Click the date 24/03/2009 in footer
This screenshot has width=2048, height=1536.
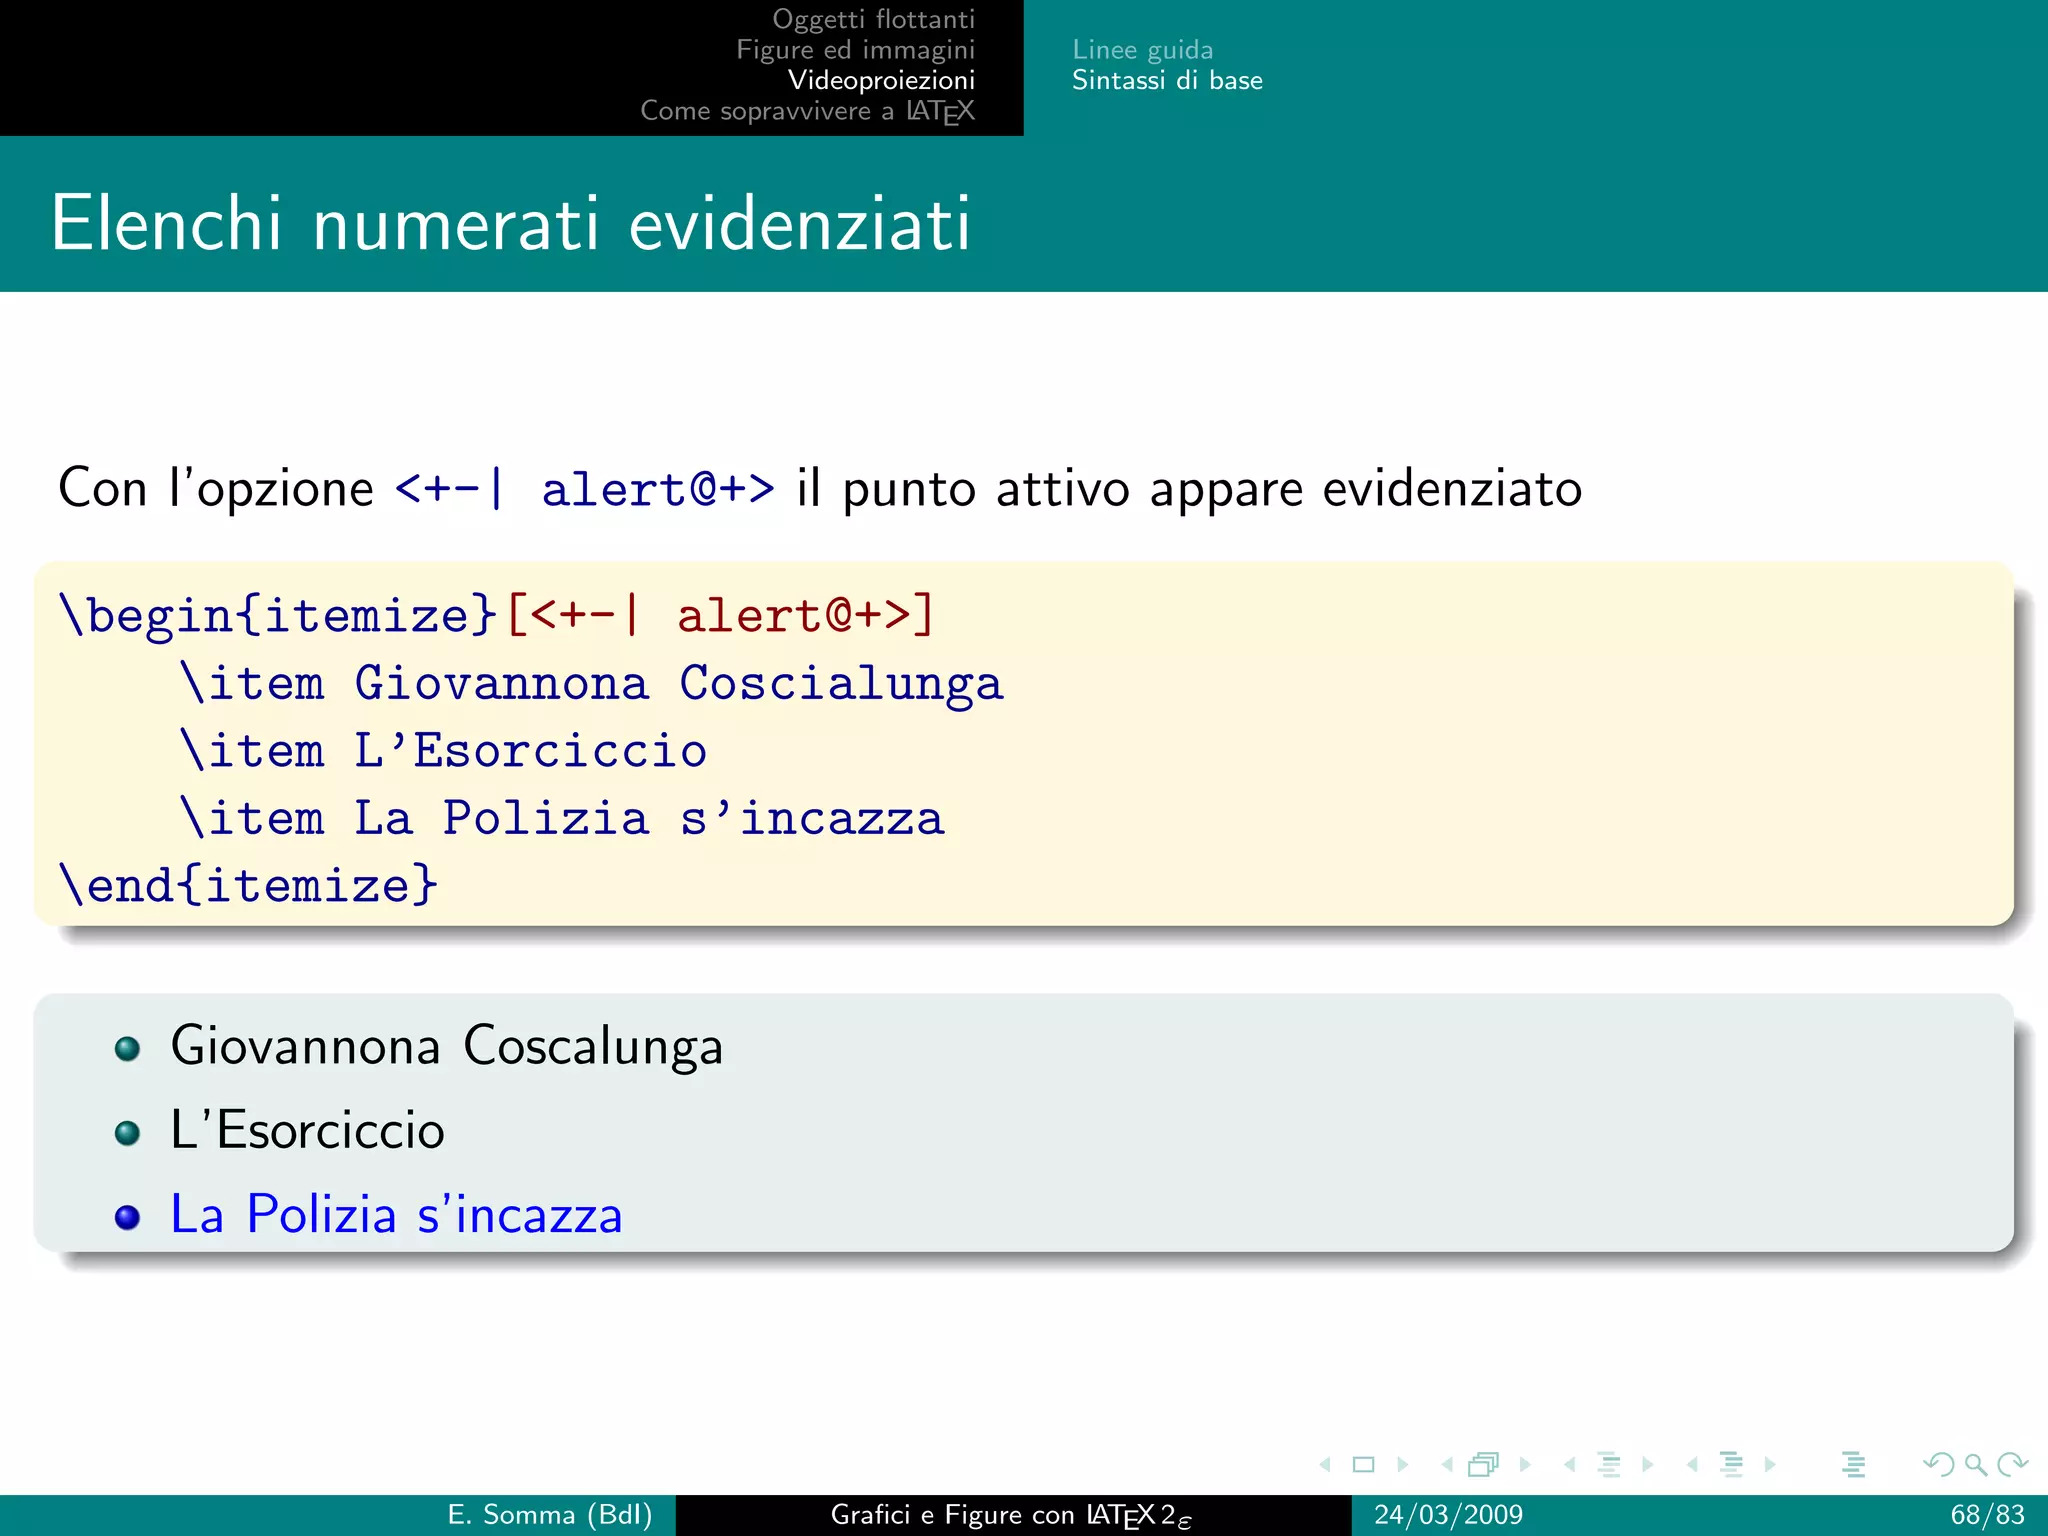[x=1448, y=1515]
